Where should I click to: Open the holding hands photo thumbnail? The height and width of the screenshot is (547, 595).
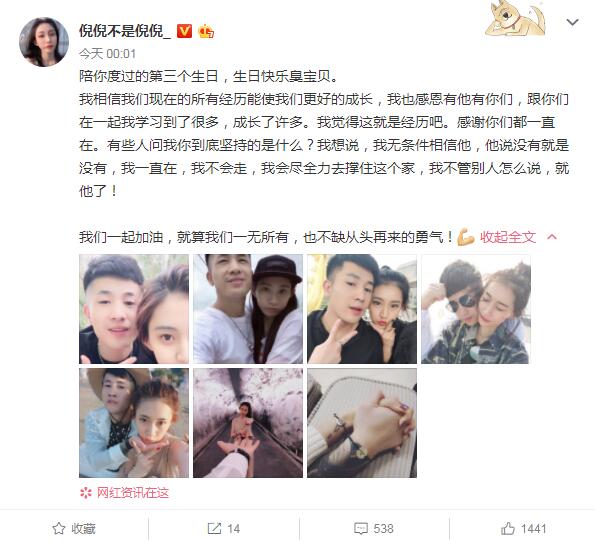(x=362, y=423)
